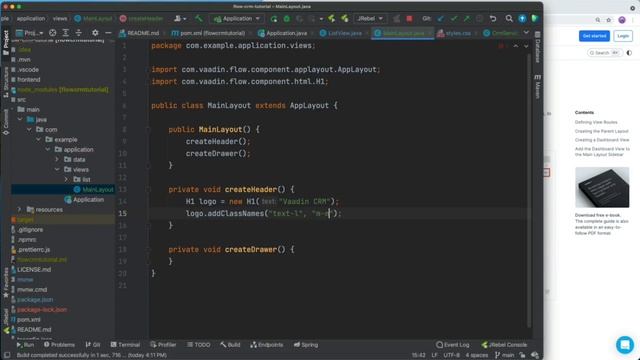Switch to Application.java editor tab
Image resolution: width=640 pixels, height=360 pixels.
(x=282, y=33)
